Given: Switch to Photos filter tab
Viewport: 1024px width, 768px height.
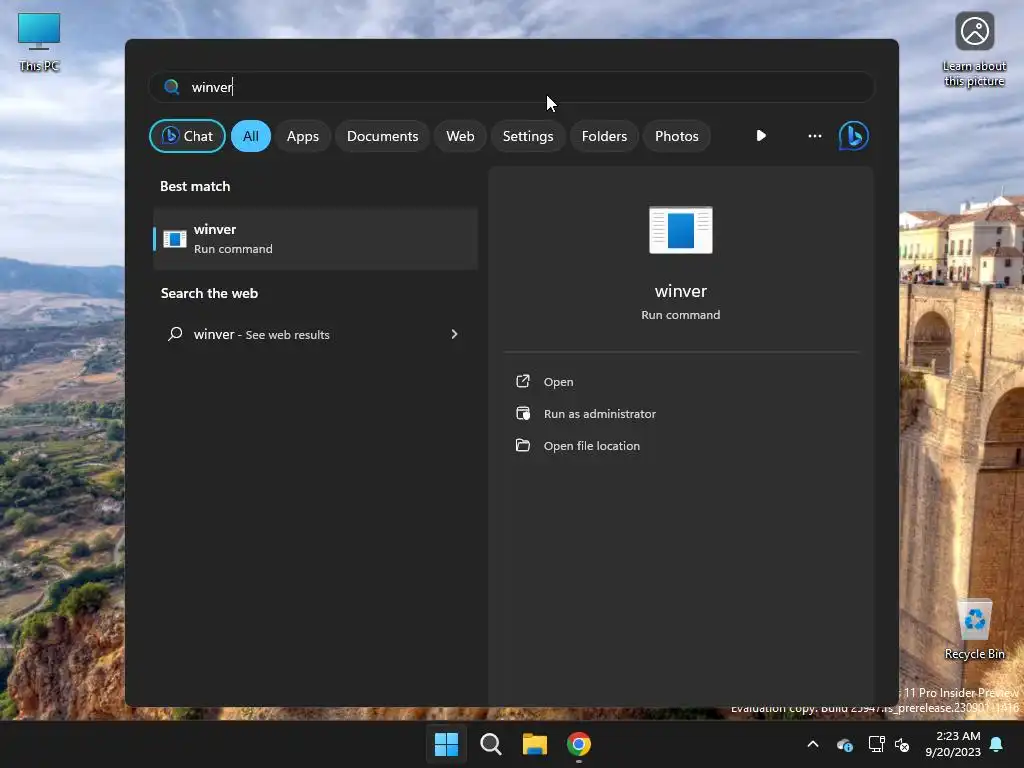Looking at the screenshot, I should click(677, 136).
